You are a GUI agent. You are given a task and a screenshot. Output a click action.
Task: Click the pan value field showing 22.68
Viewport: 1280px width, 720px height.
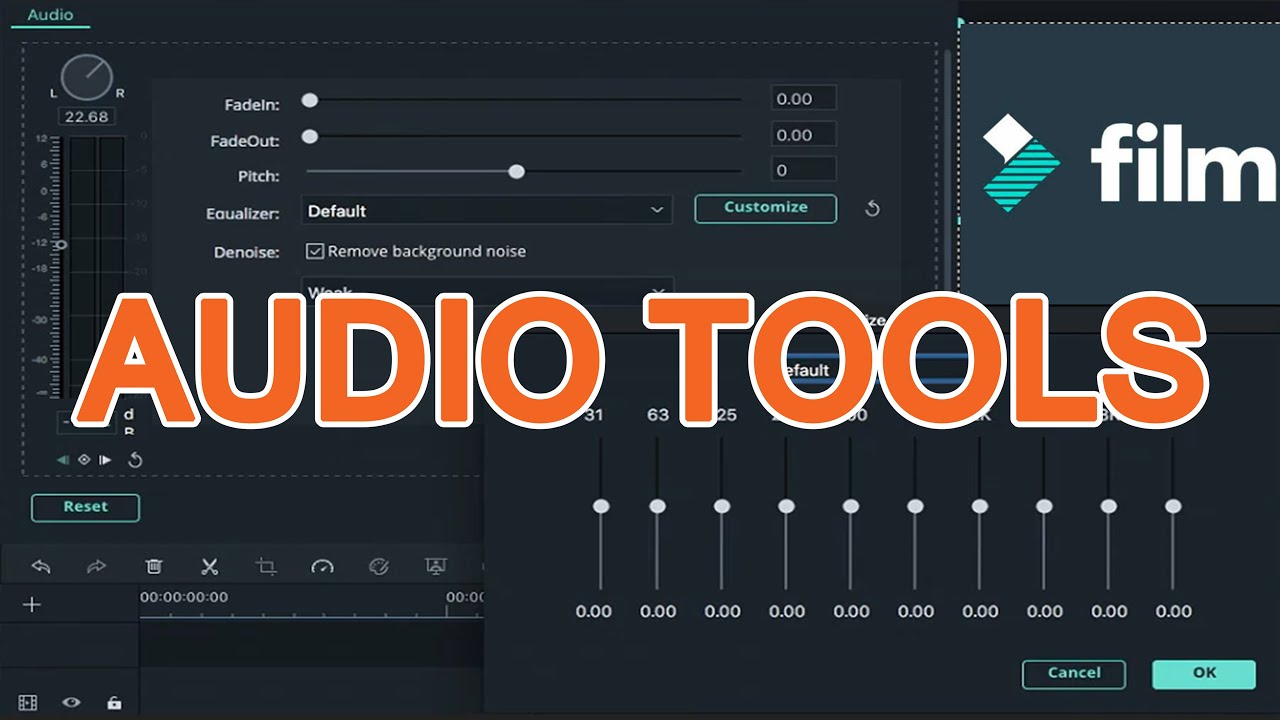click(87, 117)
